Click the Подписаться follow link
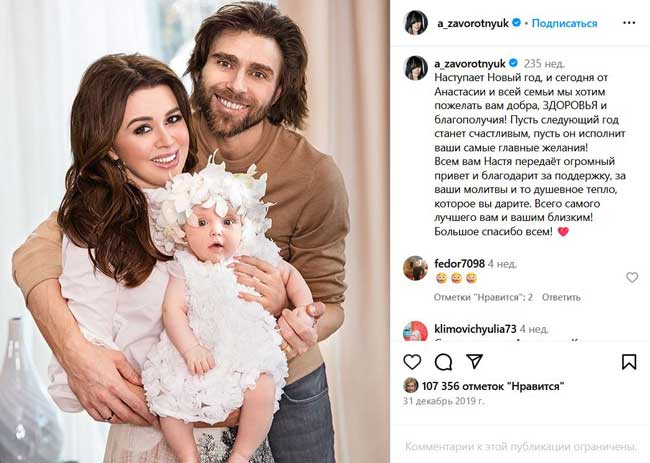This screenshot has width=650, height=463. (564, 23)
